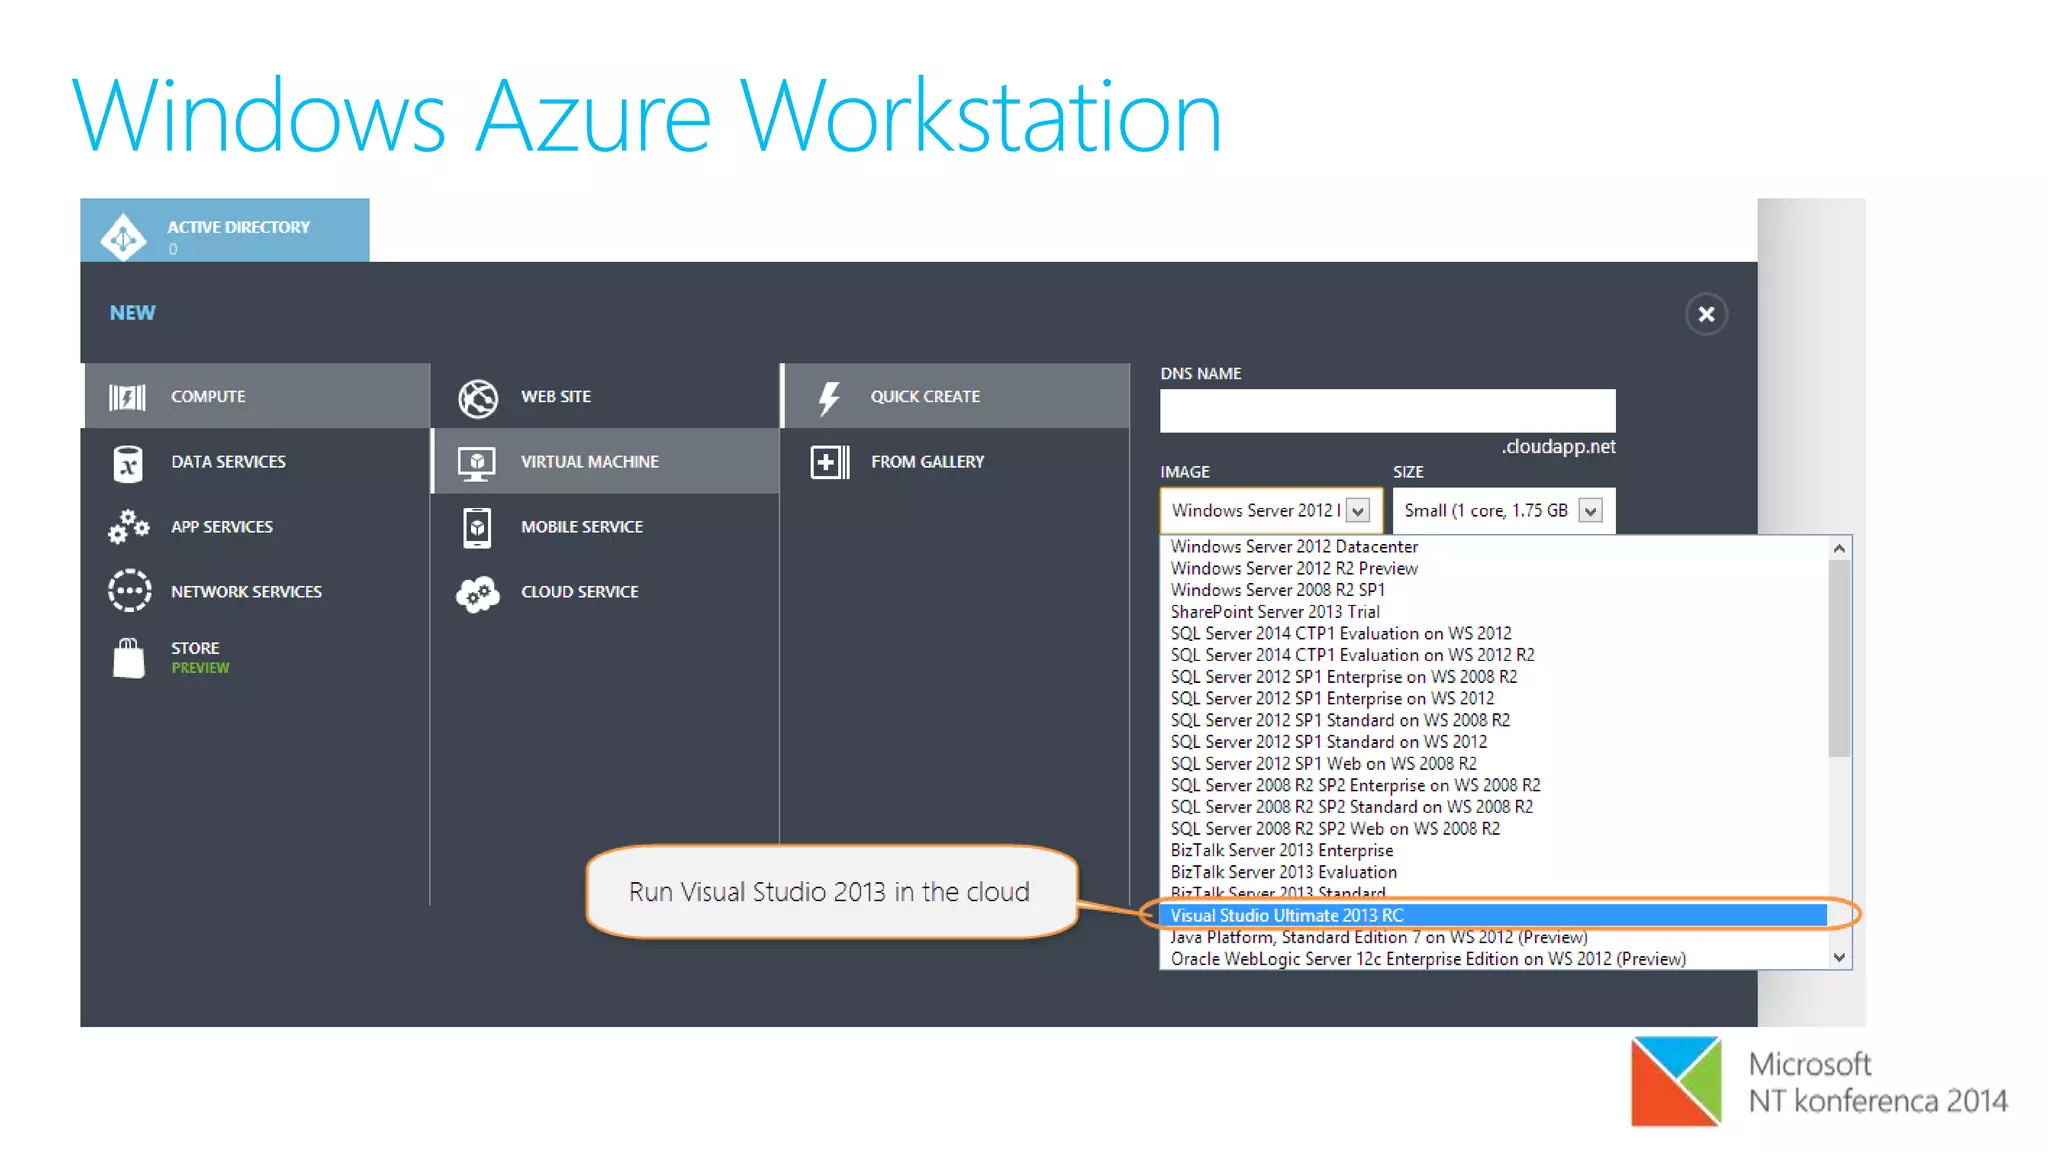Image resolution: width=2048 pixels, height=1152 pixels.
Task: Open the Size dropdown arrow
Action: tap(1590, 511)
